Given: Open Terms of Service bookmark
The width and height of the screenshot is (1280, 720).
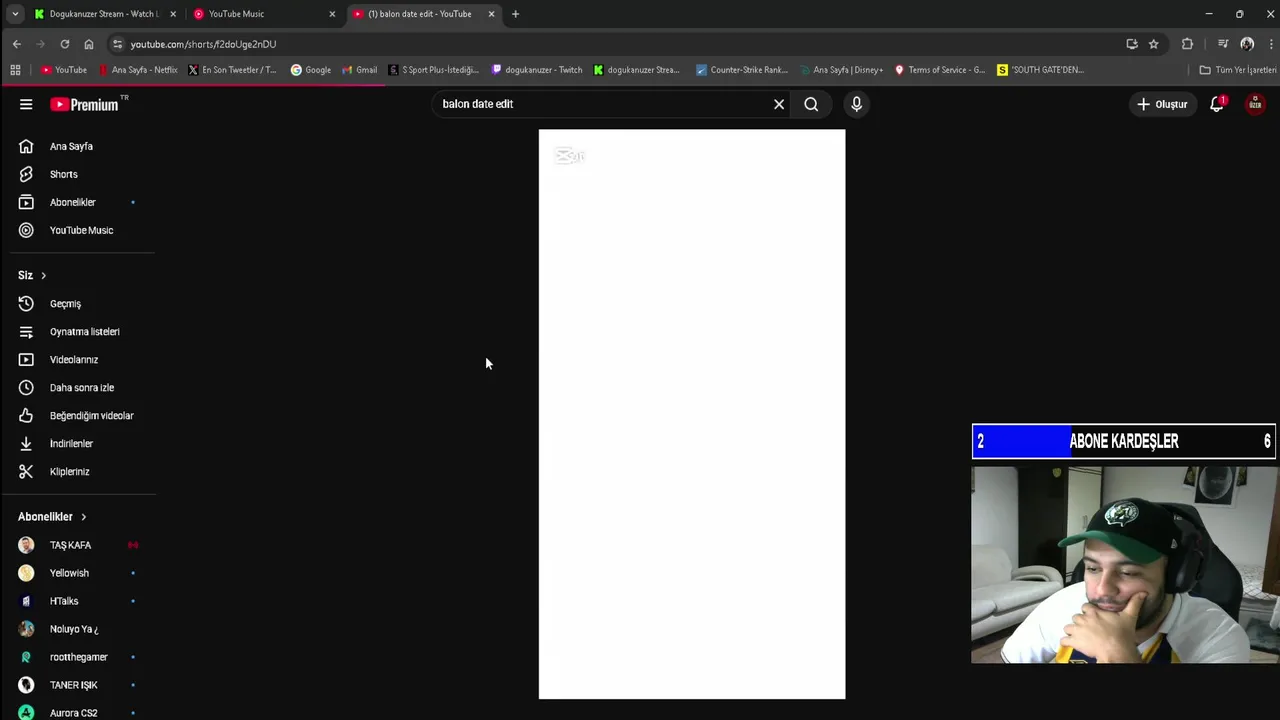Looking at the screenshot, I should 940,70.
